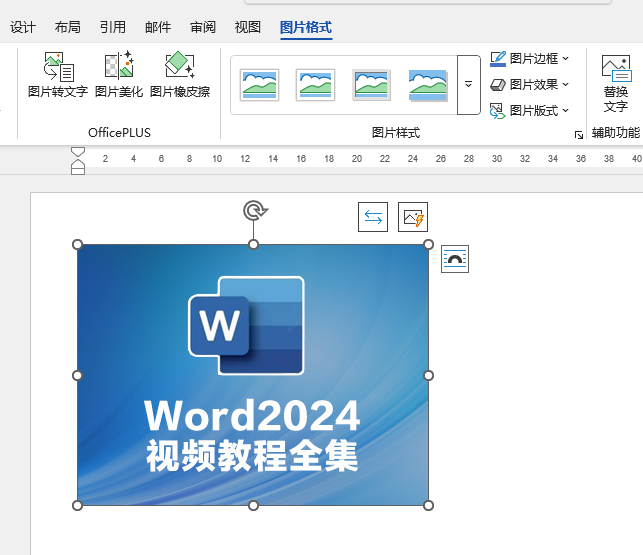Image resolution: width=643 pixels, height=555 pixels.
Task: Click the 30 mark on the ruler
Action: click(497, 159)
